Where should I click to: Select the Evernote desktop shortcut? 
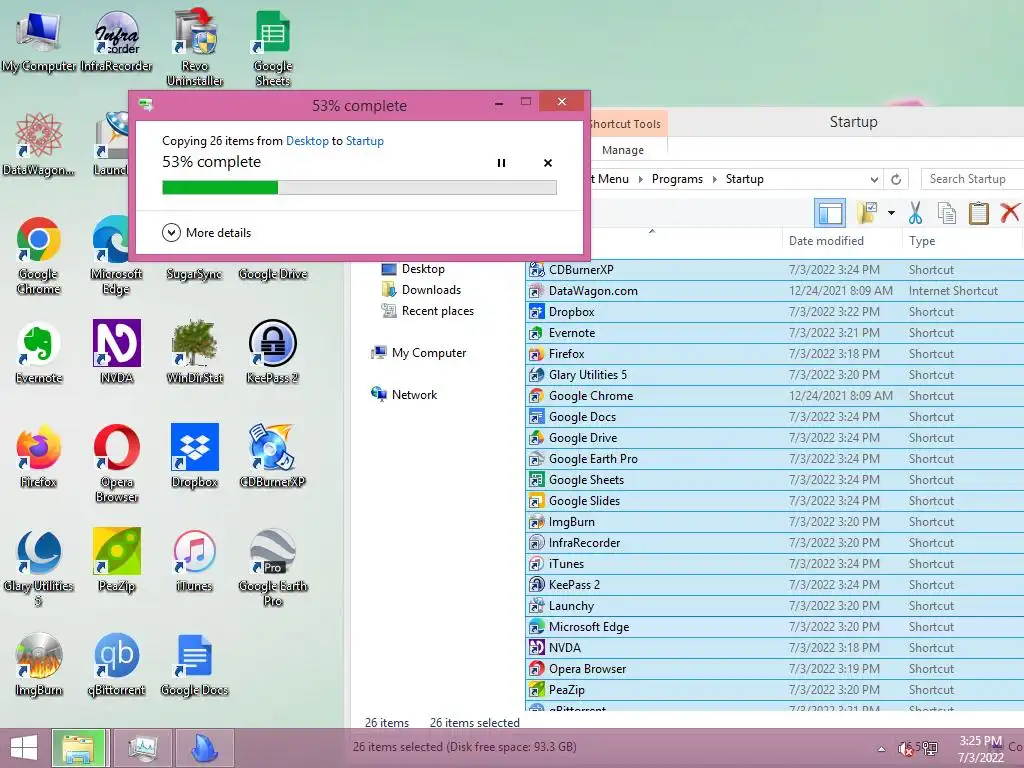tap(39, 353)
